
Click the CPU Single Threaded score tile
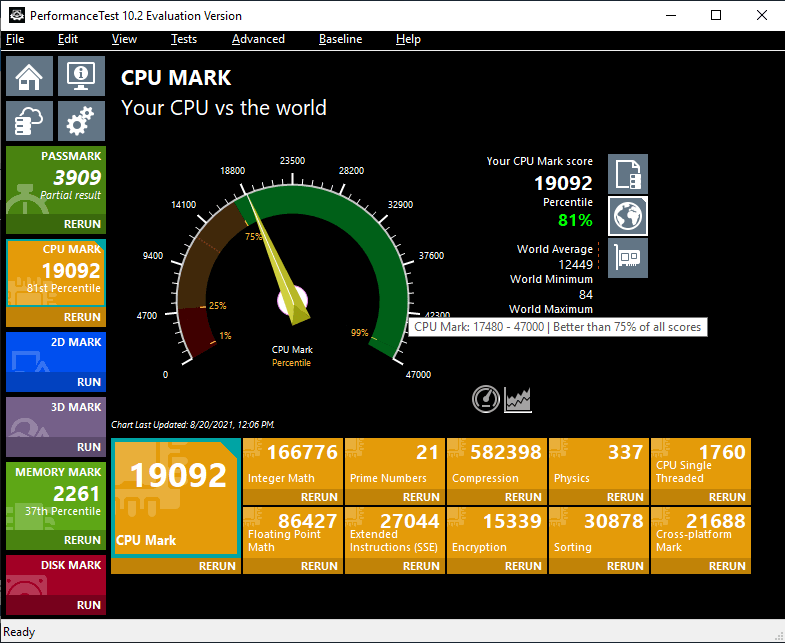click(x=700, y=464)
